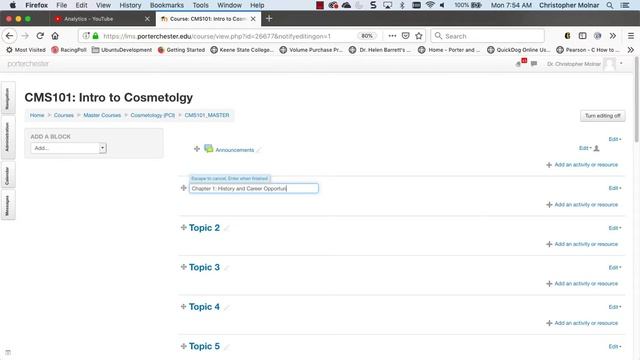Click the Turn editing off button
This screenshot has height=360, width=640.
pos(602,116)
